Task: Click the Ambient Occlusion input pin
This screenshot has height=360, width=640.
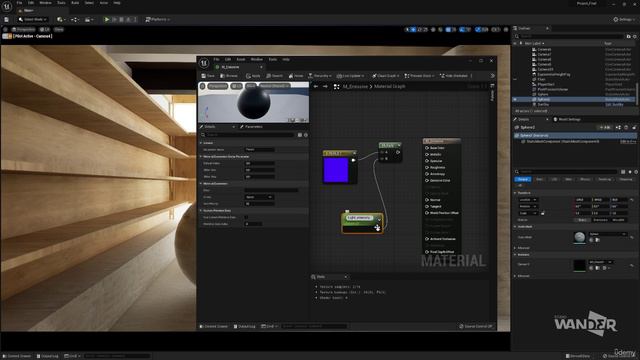Action: click(427, 239)
